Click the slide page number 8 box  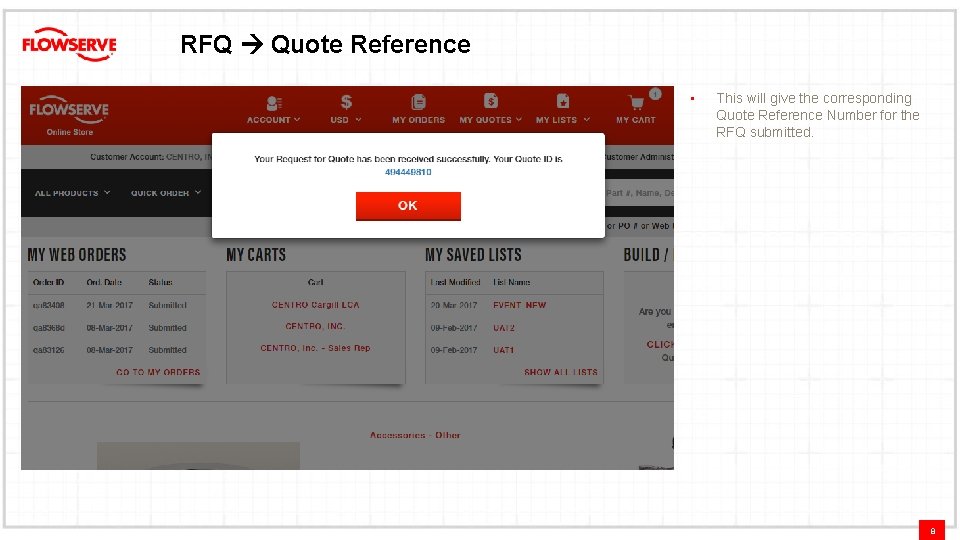932,530
